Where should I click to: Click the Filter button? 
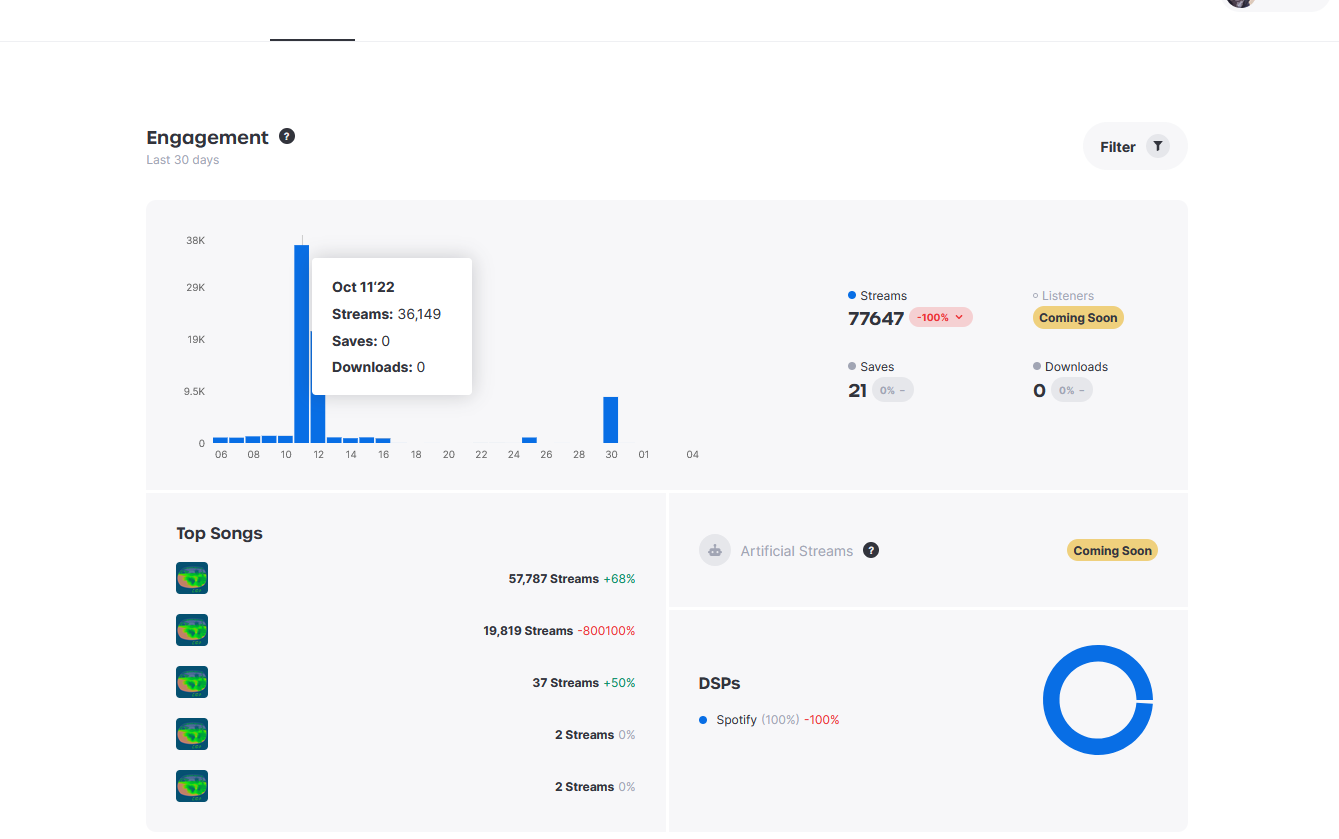point(1134,147)
